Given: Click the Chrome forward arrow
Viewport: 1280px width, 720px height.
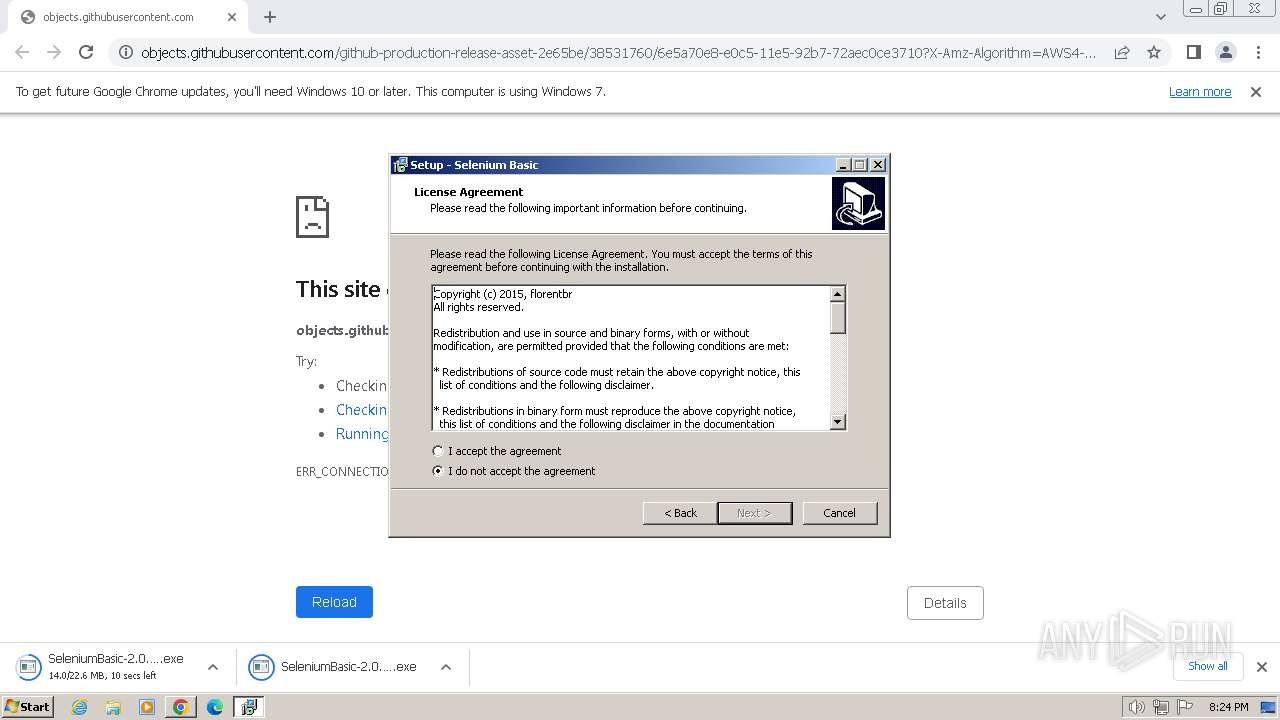Looking at the screenshot, I should [54, 52].
